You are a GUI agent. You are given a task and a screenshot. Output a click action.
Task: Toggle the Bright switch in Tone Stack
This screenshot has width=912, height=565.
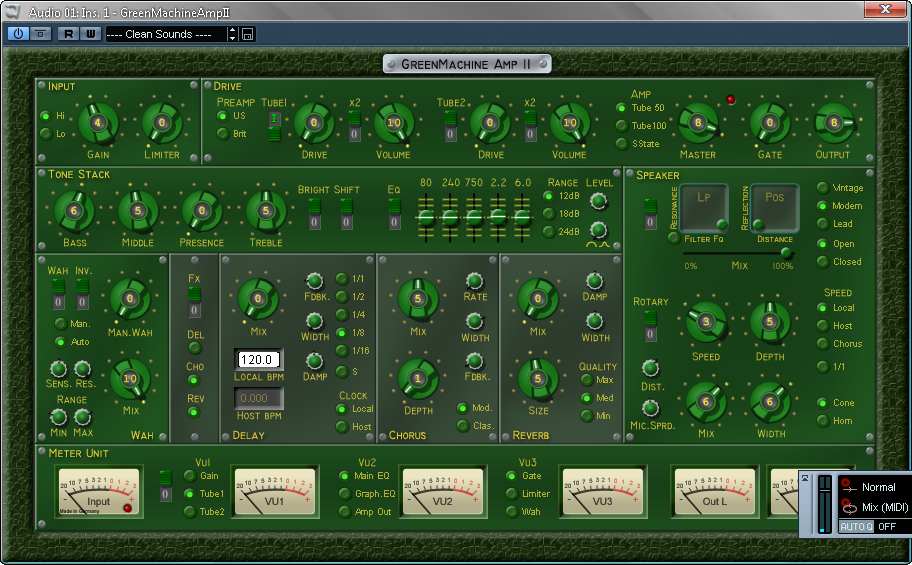coord(314,205)
